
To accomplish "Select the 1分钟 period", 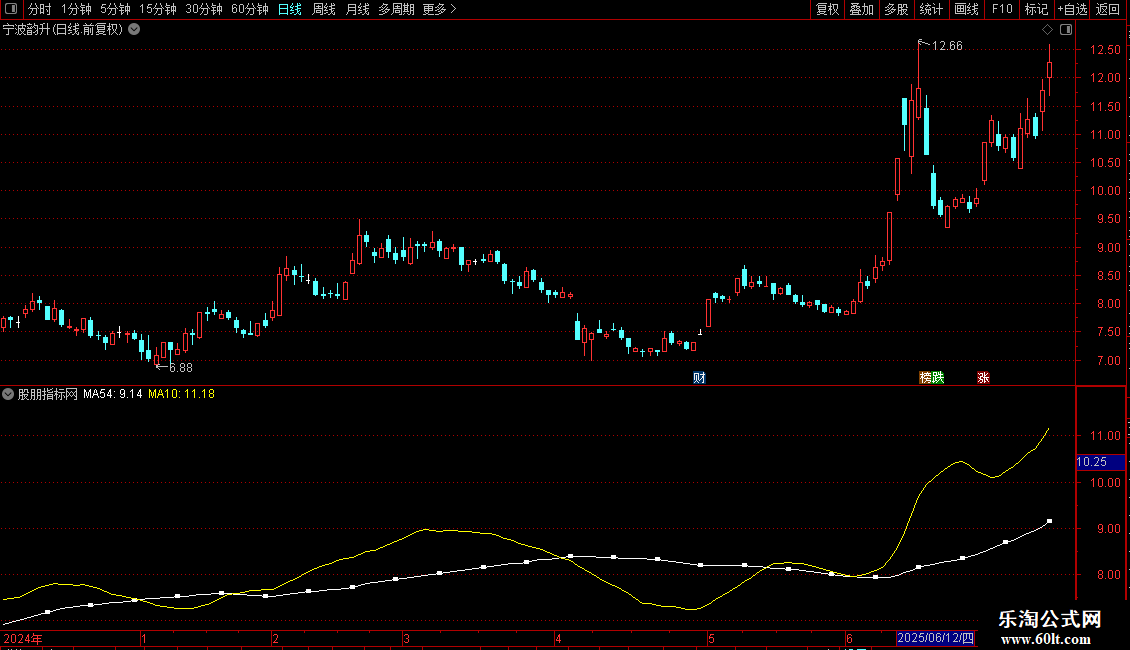I will coord(76,9).
